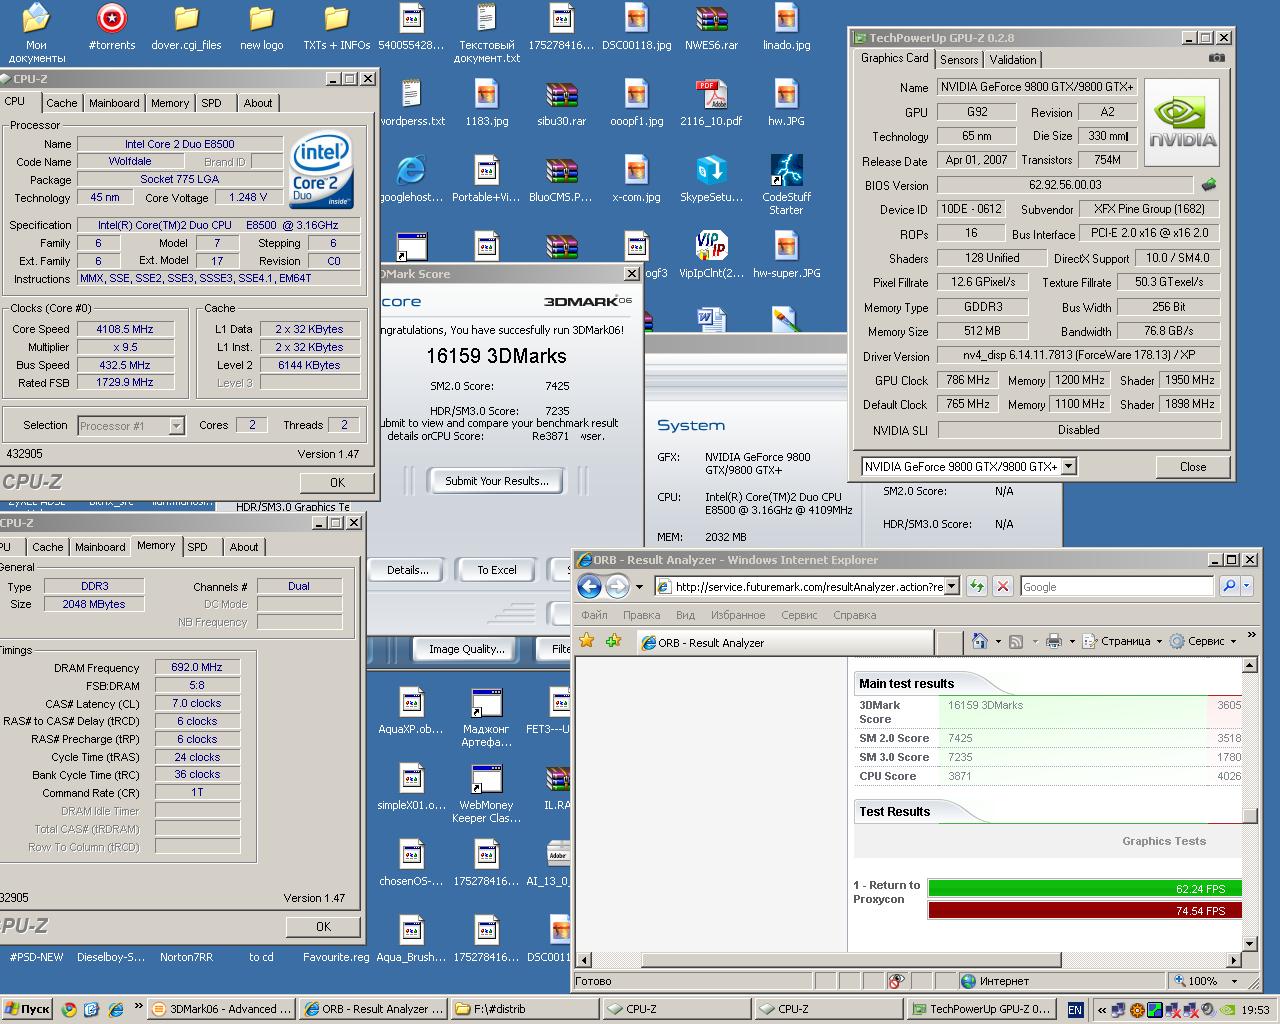Click the red stop loading icon
1280x1024 pixels.
point(1003,587)
